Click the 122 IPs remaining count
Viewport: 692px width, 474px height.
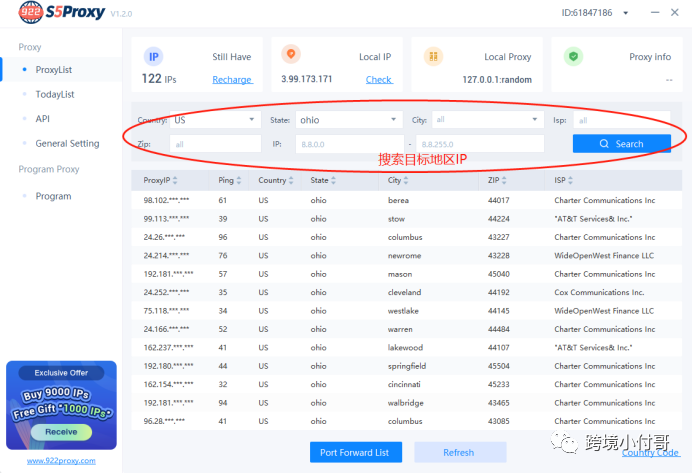click(159, 79)
